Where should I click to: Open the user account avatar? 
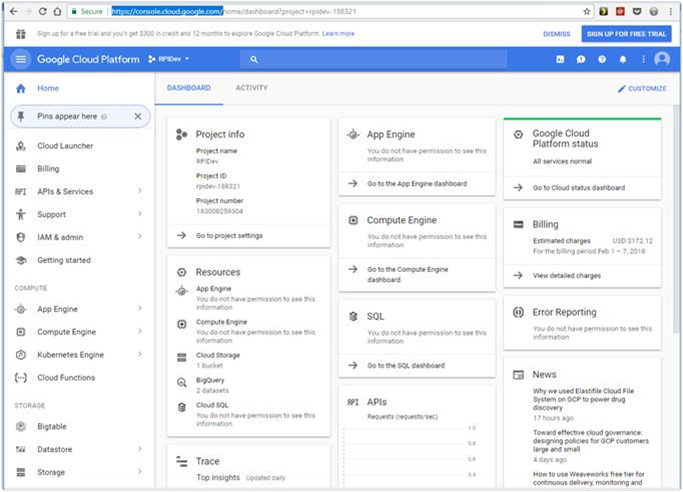click(x=661, y=59)
